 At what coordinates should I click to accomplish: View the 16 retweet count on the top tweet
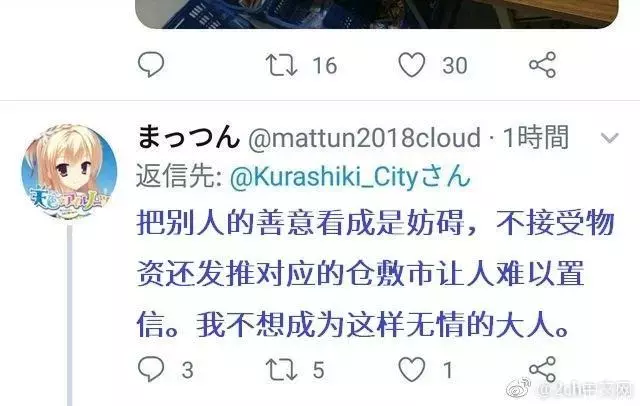[x=325, y=65]
